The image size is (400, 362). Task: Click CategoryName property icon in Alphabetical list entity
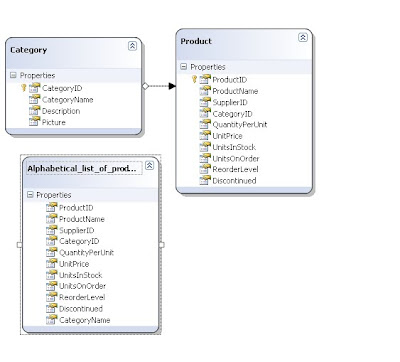click(x=51, y=320)
